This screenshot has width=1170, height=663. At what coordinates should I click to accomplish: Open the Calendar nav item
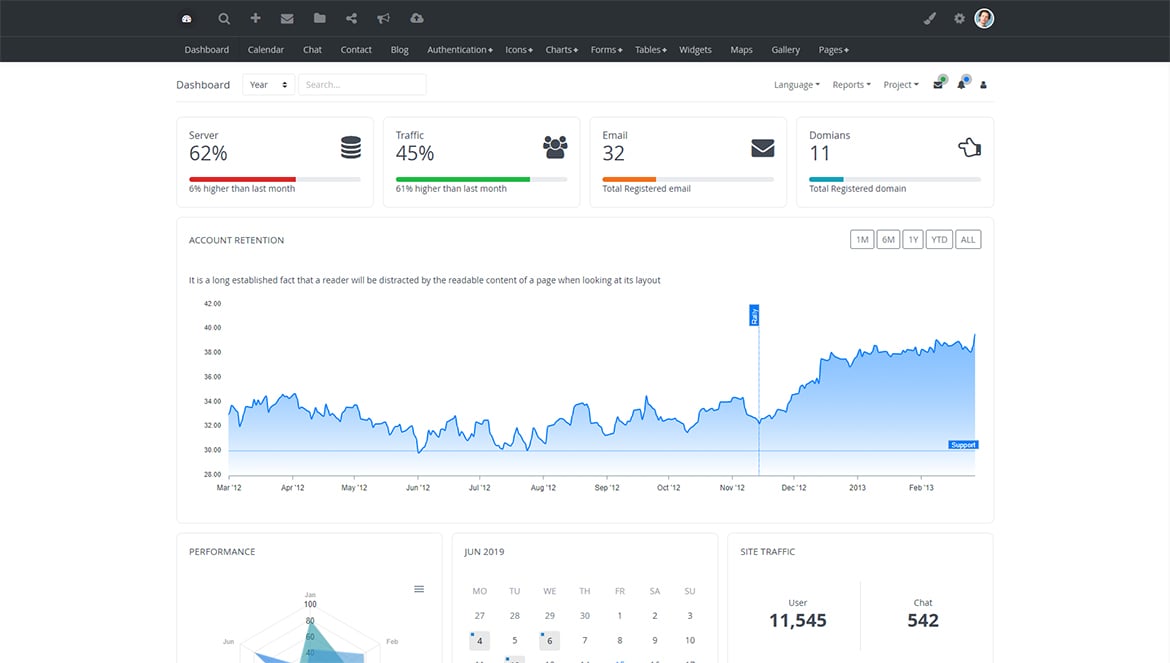(266, 50)
